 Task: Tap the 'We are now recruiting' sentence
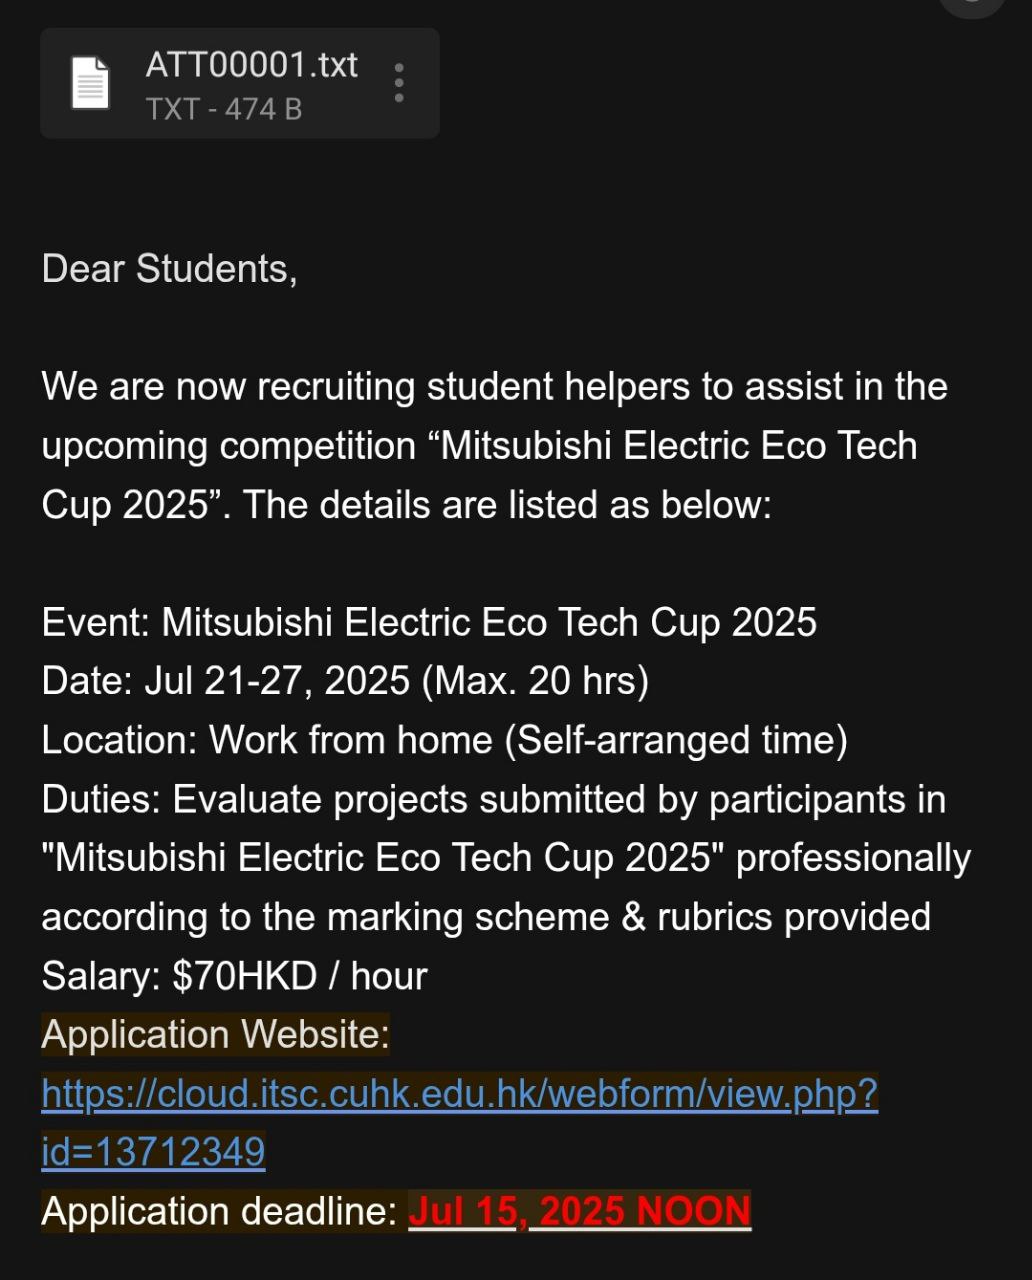(494, 387)
